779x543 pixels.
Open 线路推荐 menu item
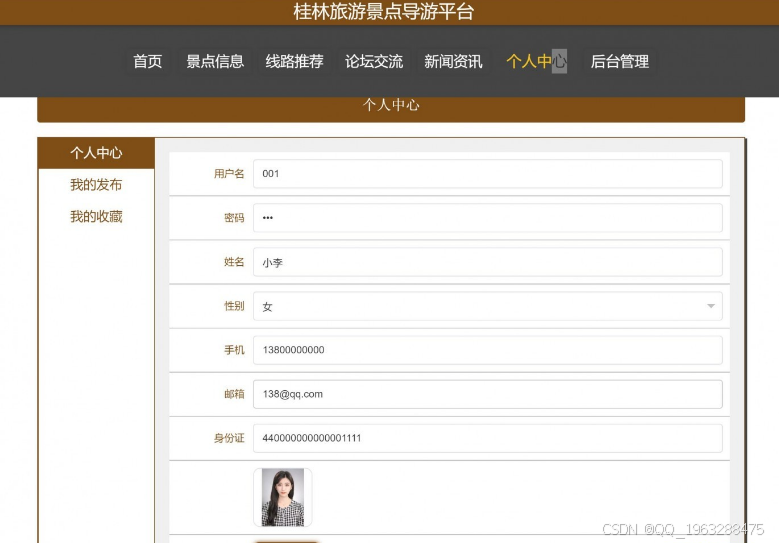pos(295,61)
